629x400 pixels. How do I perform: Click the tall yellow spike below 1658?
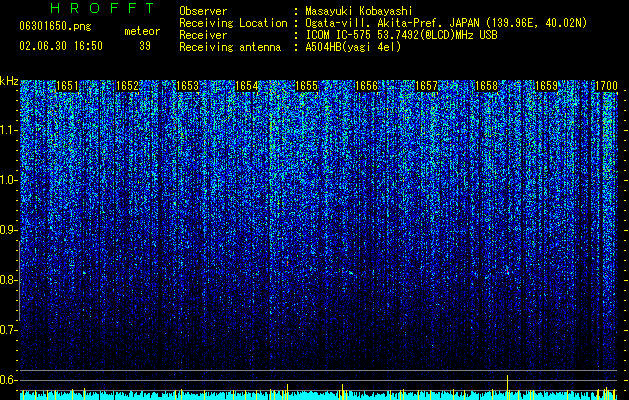click(507, 387)
